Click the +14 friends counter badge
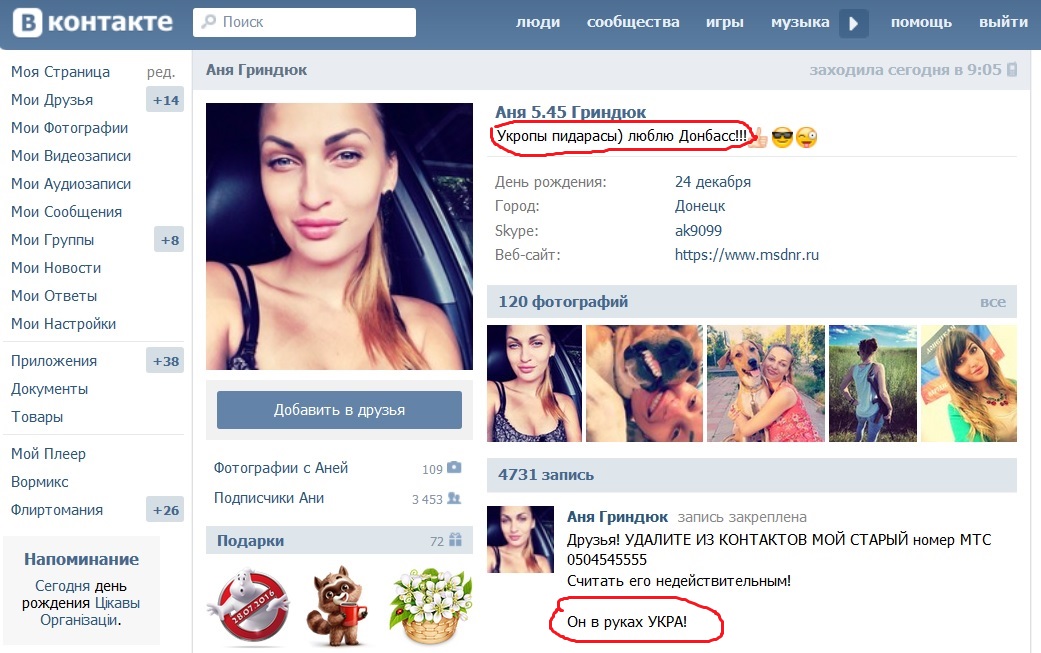Screen dimensions: 1041x653 point(165,100)
